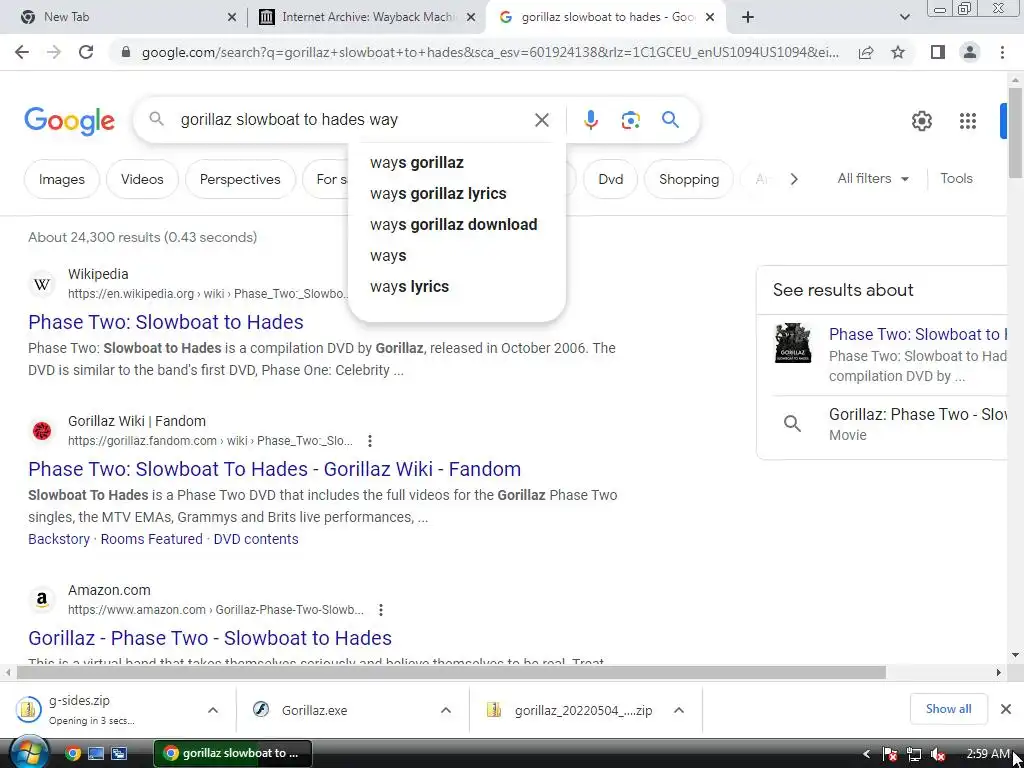1024x768 pixels.
Task: Open Phase Two Slowboat Gorillaz Wiki Fandom link
Action: tap(274, 469)
